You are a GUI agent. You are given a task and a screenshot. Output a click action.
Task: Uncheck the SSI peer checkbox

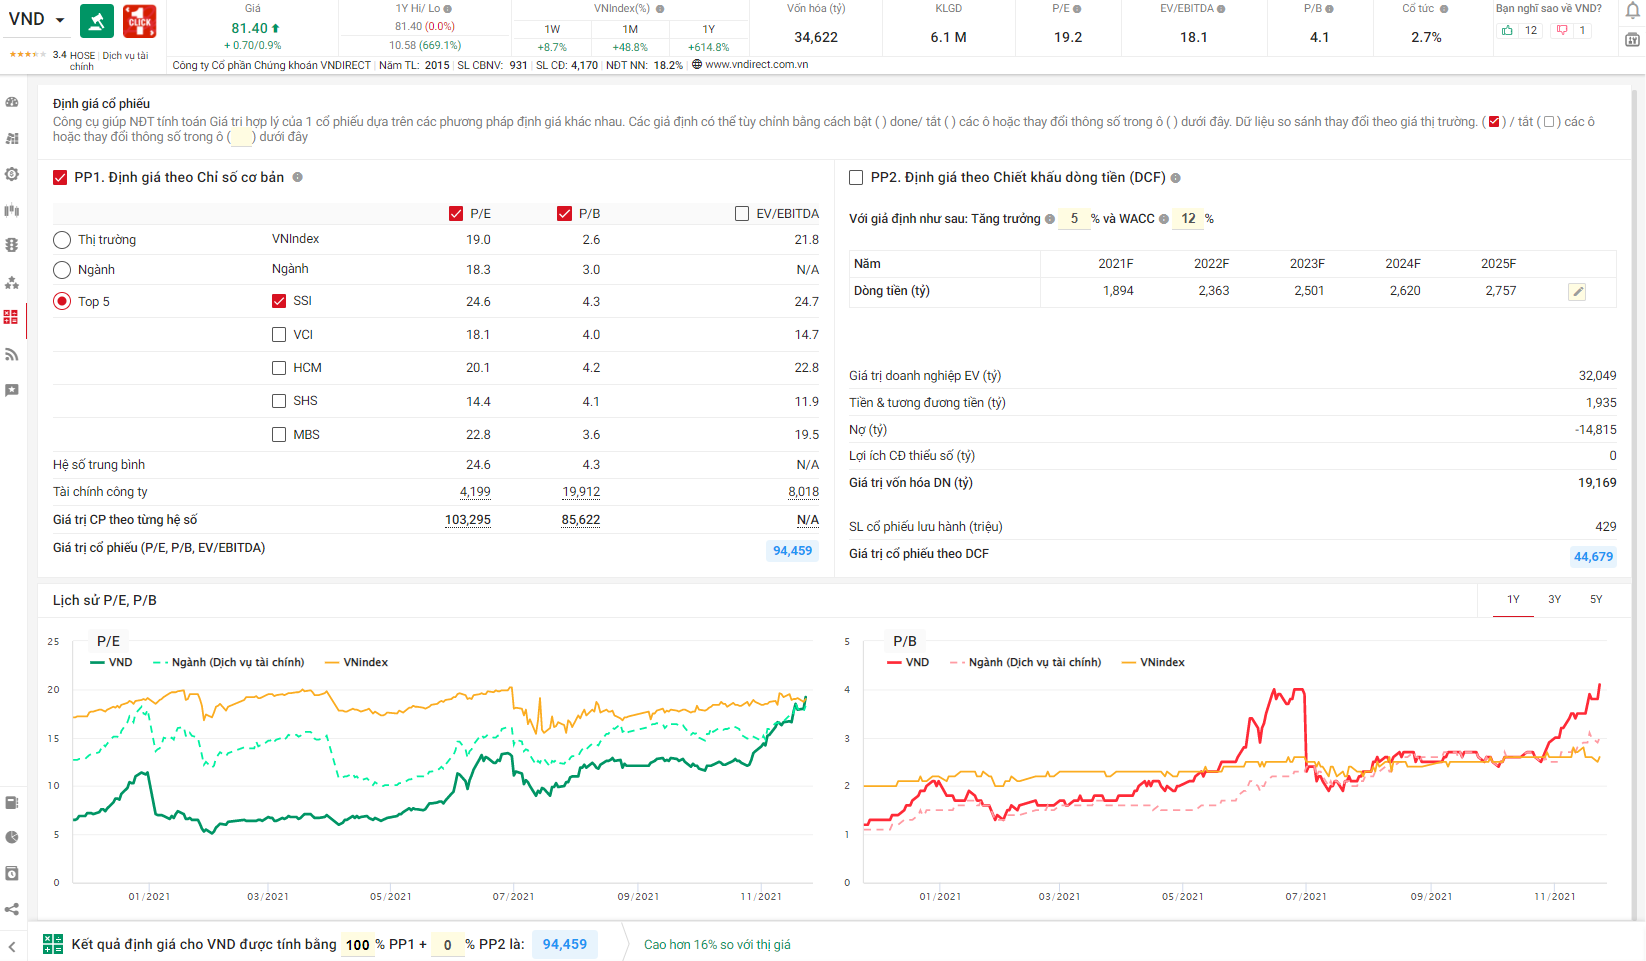point(279,300)
